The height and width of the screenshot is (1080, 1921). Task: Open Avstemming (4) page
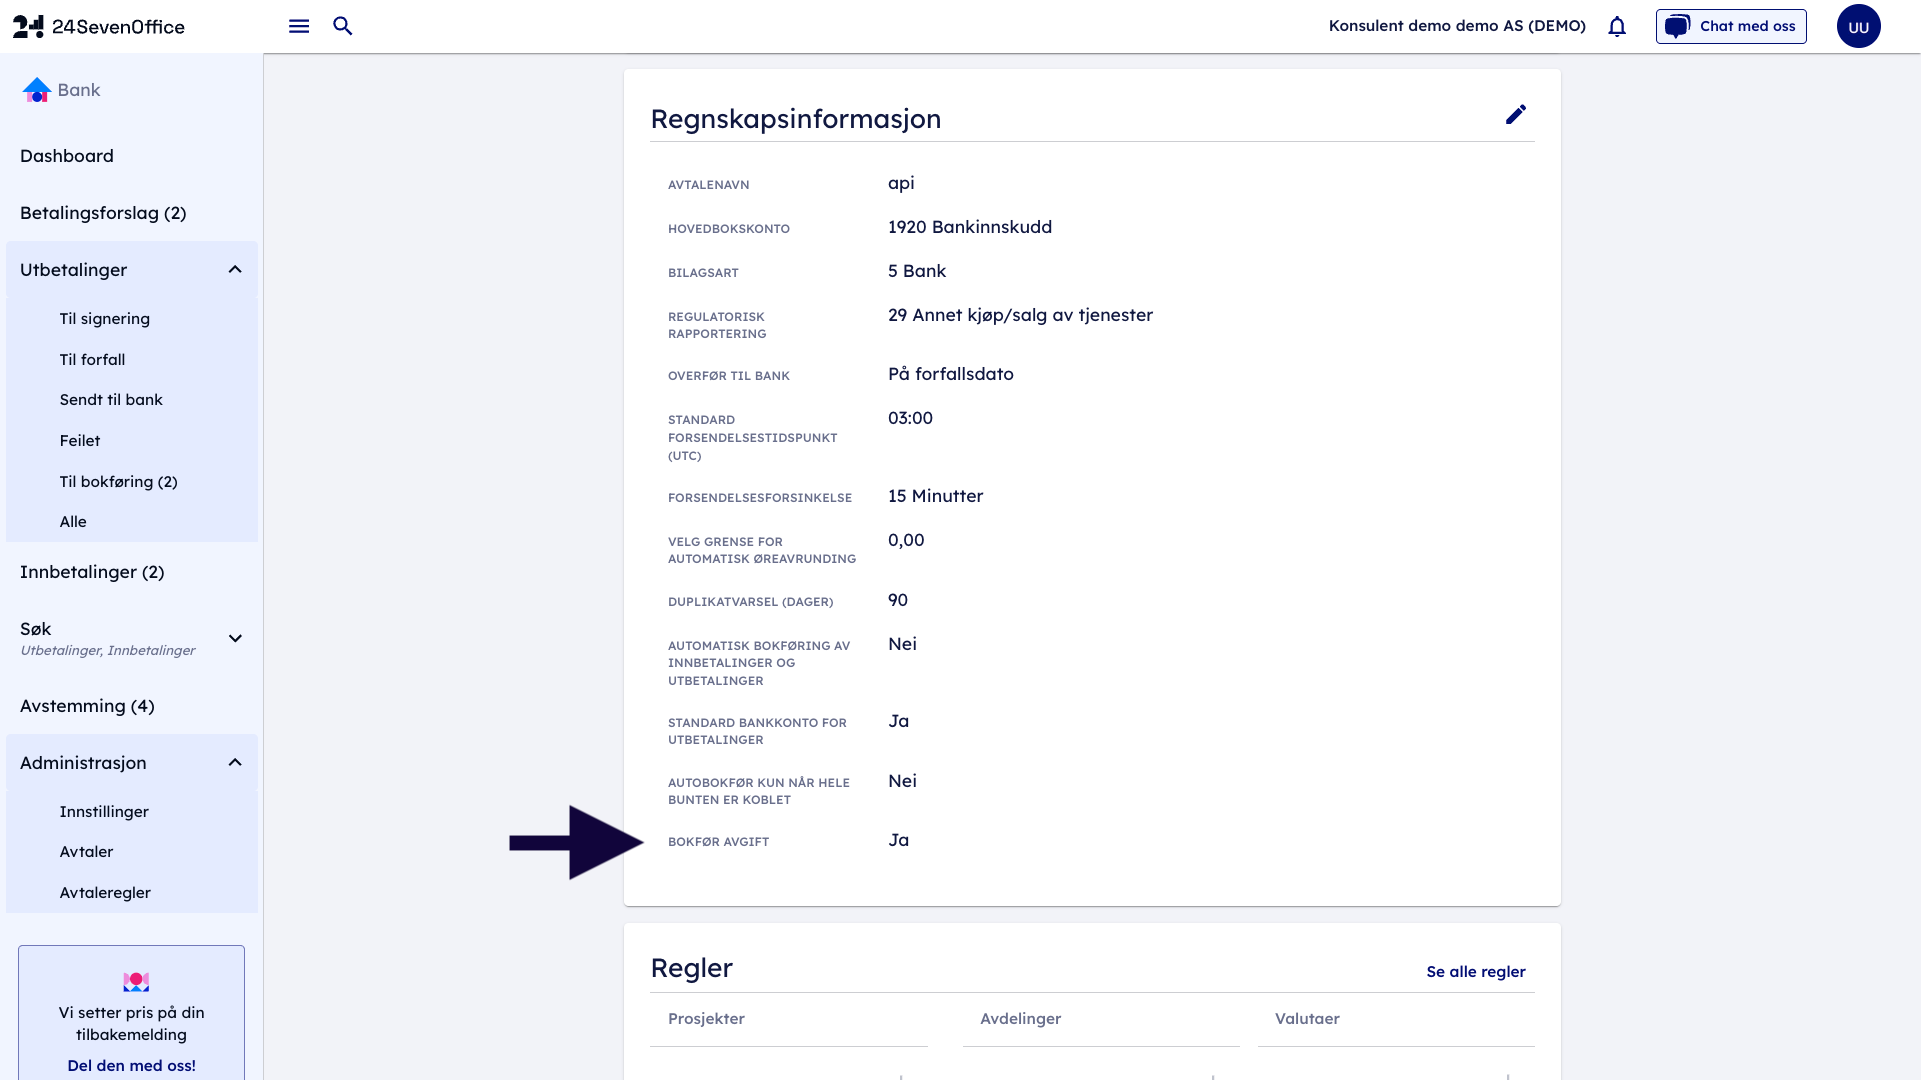pos(87,706)
